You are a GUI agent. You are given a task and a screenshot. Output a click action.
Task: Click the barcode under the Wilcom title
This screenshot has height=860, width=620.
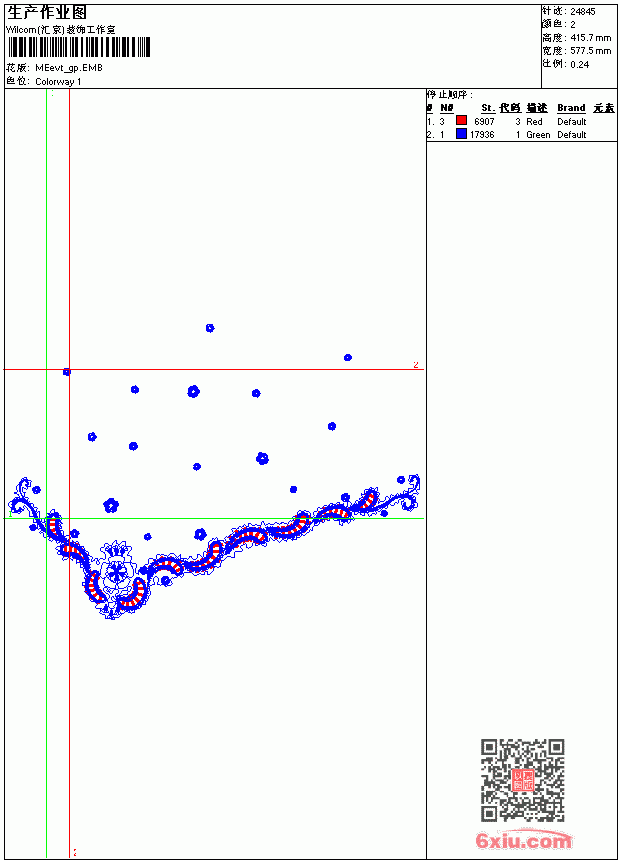pyautogui.click(x=78, y=47)
